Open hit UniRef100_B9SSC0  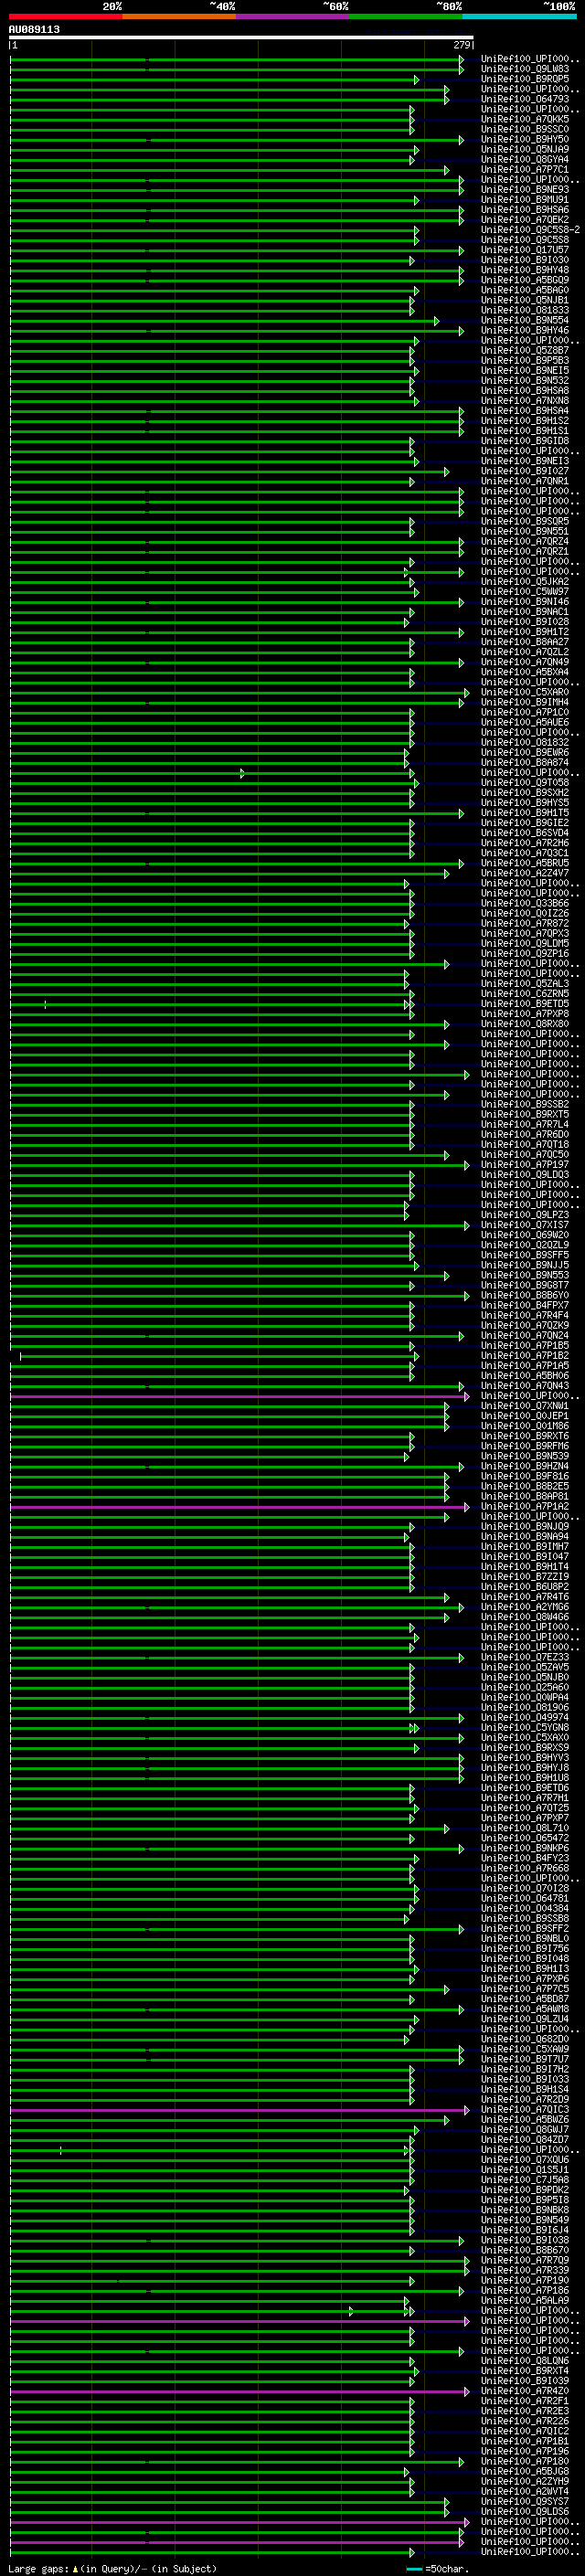[x=525, y=129]
